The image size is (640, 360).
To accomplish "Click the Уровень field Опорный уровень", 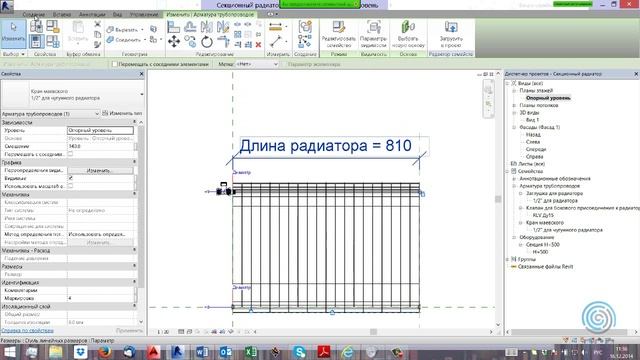I will 100,130.
